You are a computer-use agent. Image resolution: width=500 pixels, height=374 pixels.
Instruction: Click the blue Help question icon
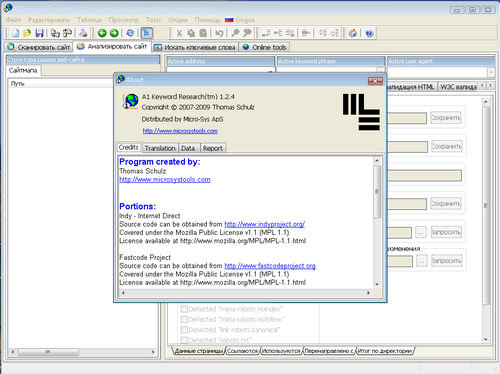369,33
